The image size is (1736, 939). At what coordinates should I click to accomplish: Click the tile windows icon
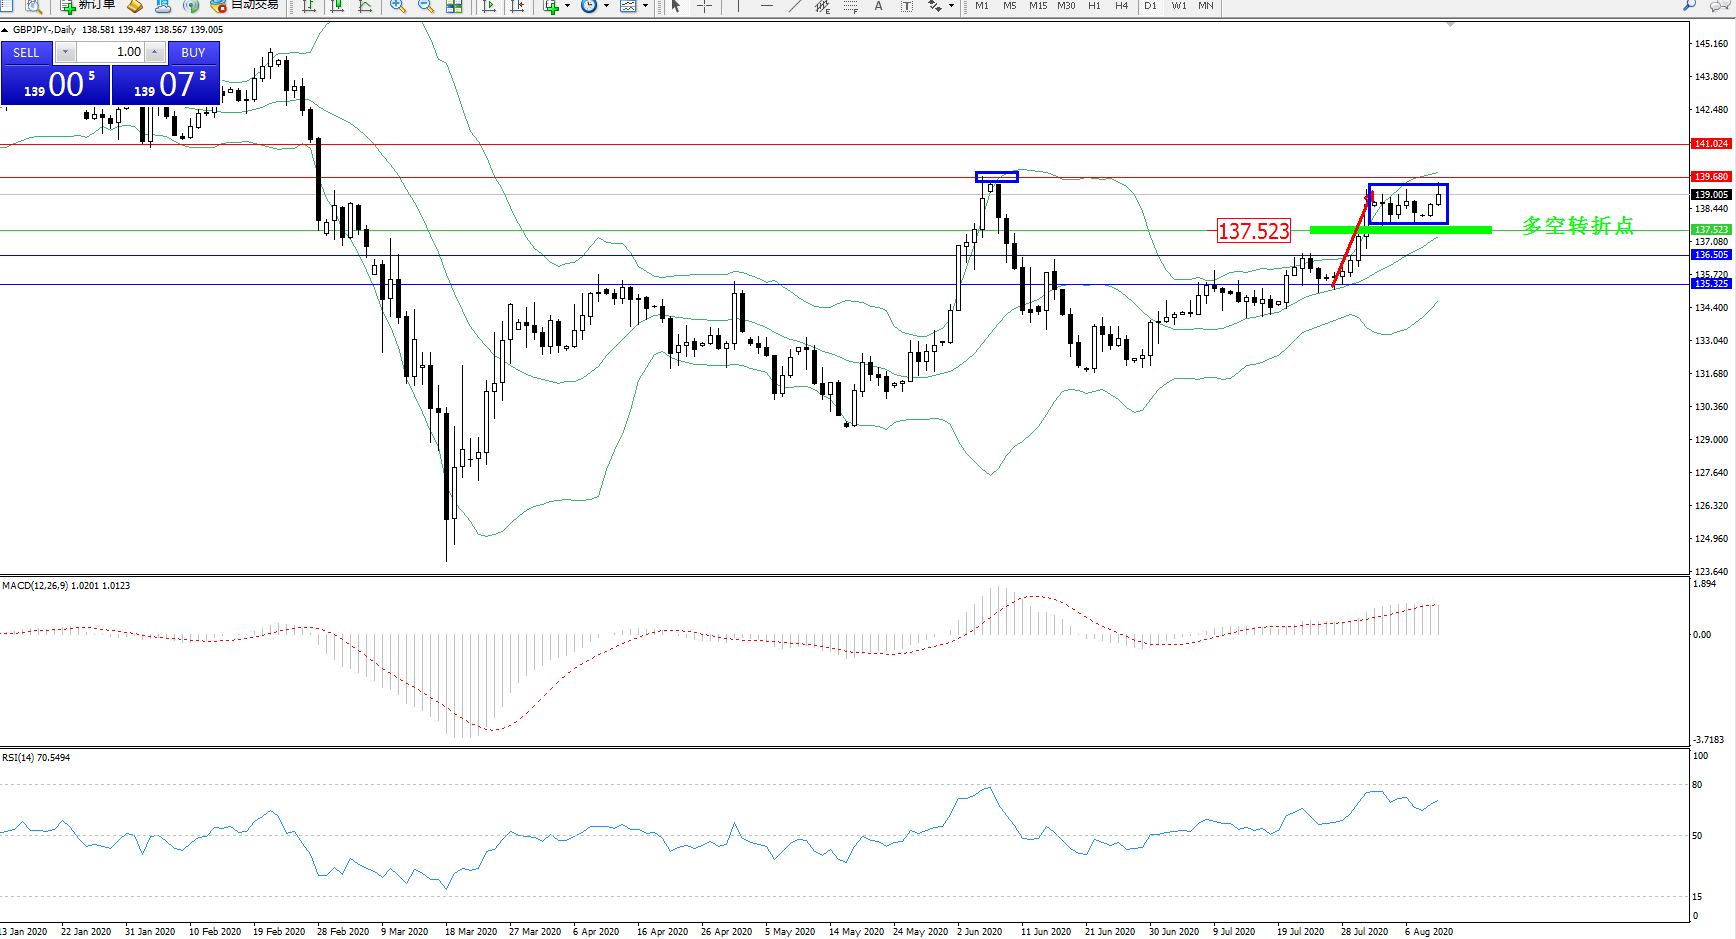[x=454, y=6]
